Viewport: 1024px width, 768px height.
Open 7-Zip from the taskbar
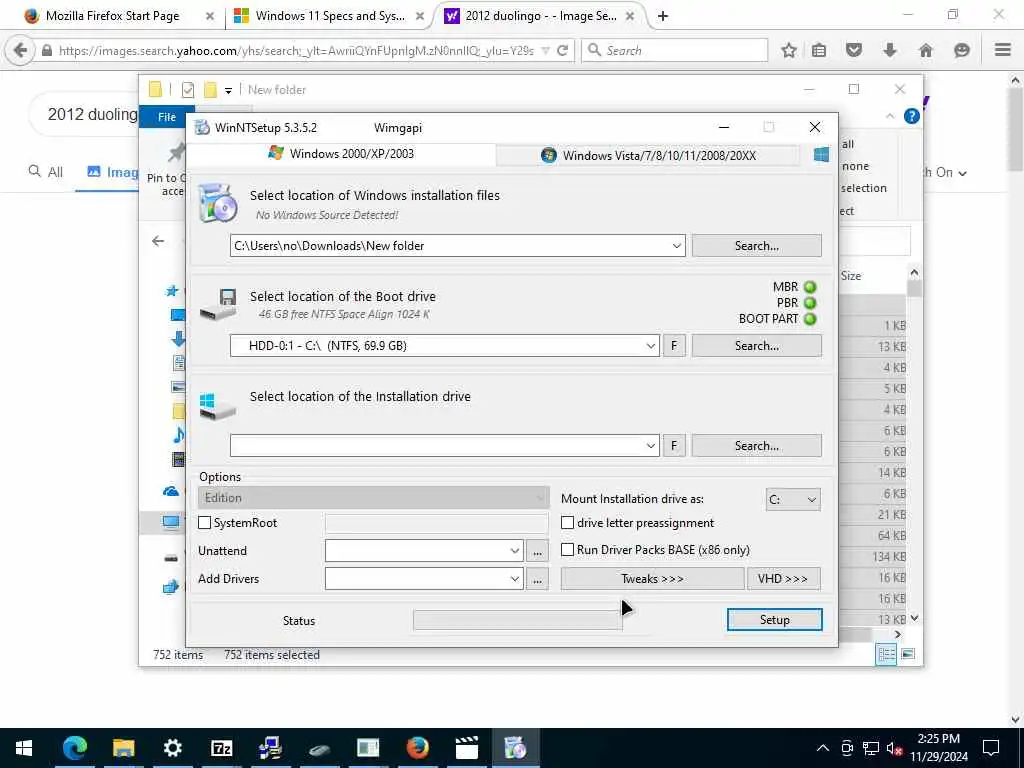221,748
